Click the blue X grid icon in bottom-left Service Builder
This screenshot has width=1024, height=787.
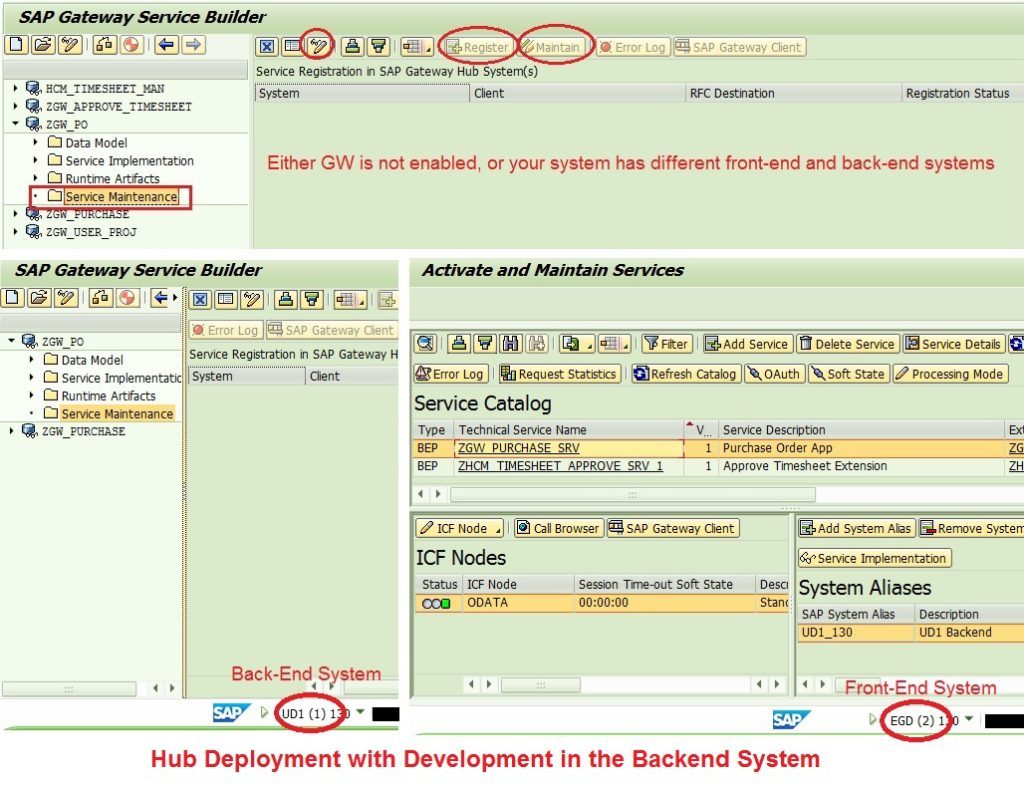200,300
